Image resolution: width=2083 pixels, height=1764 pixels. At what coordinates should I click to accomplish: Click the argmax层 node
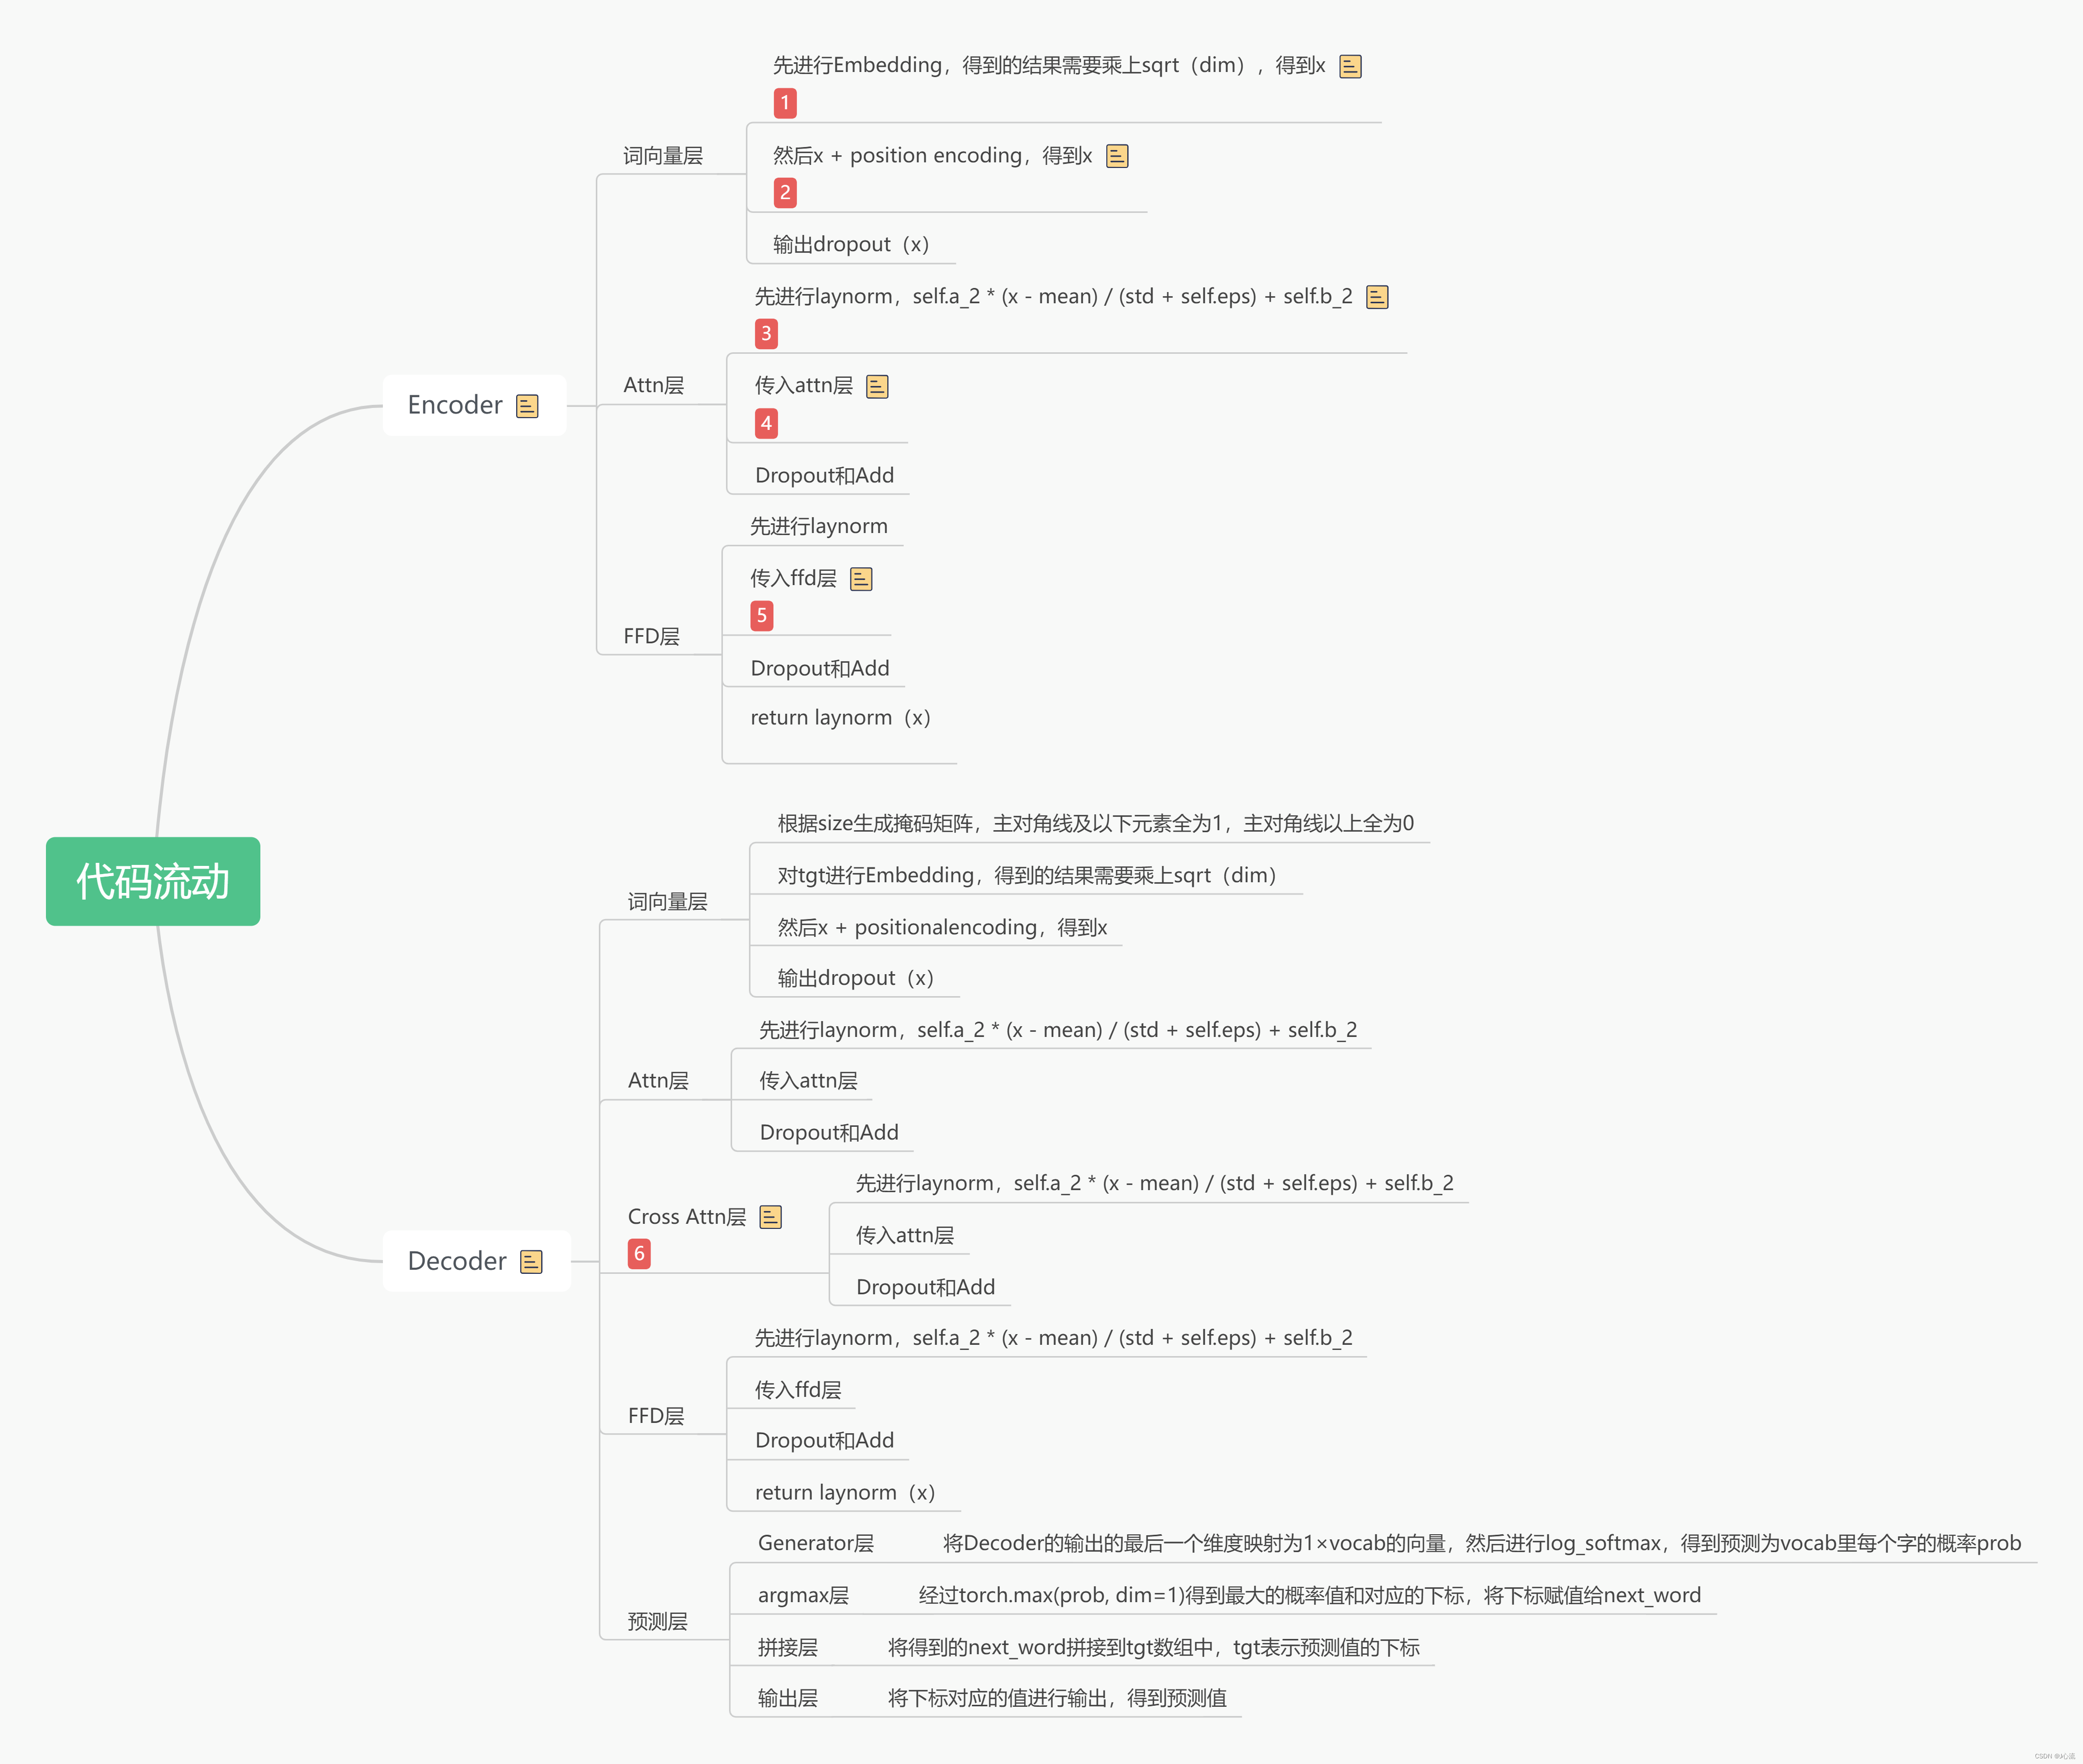(803, 1595)
